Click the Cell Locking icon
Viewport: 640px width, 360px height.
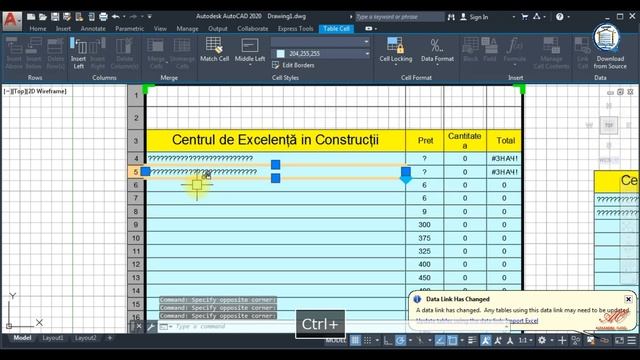395,46
